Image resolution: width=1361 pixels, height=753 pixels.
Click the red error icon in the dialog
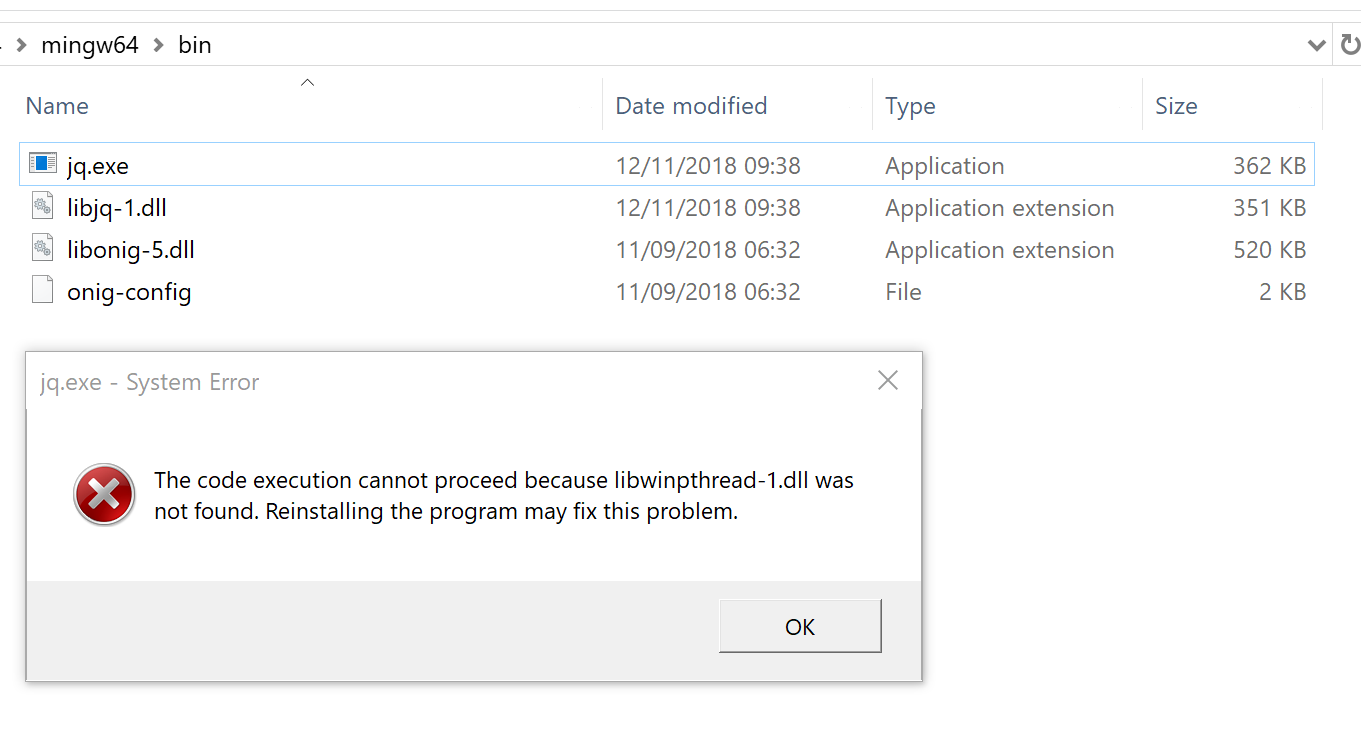coord(104,494)
